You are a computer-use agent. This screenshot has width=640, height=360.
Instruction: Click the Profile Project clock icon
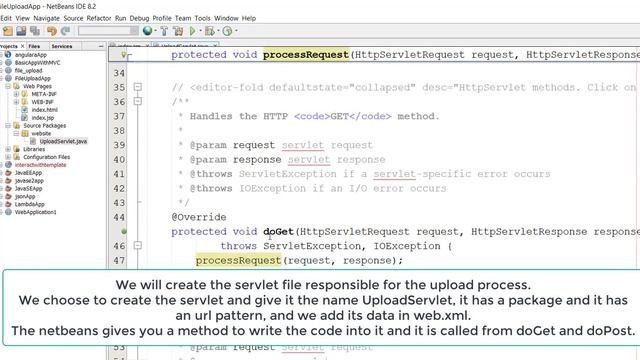227,31
